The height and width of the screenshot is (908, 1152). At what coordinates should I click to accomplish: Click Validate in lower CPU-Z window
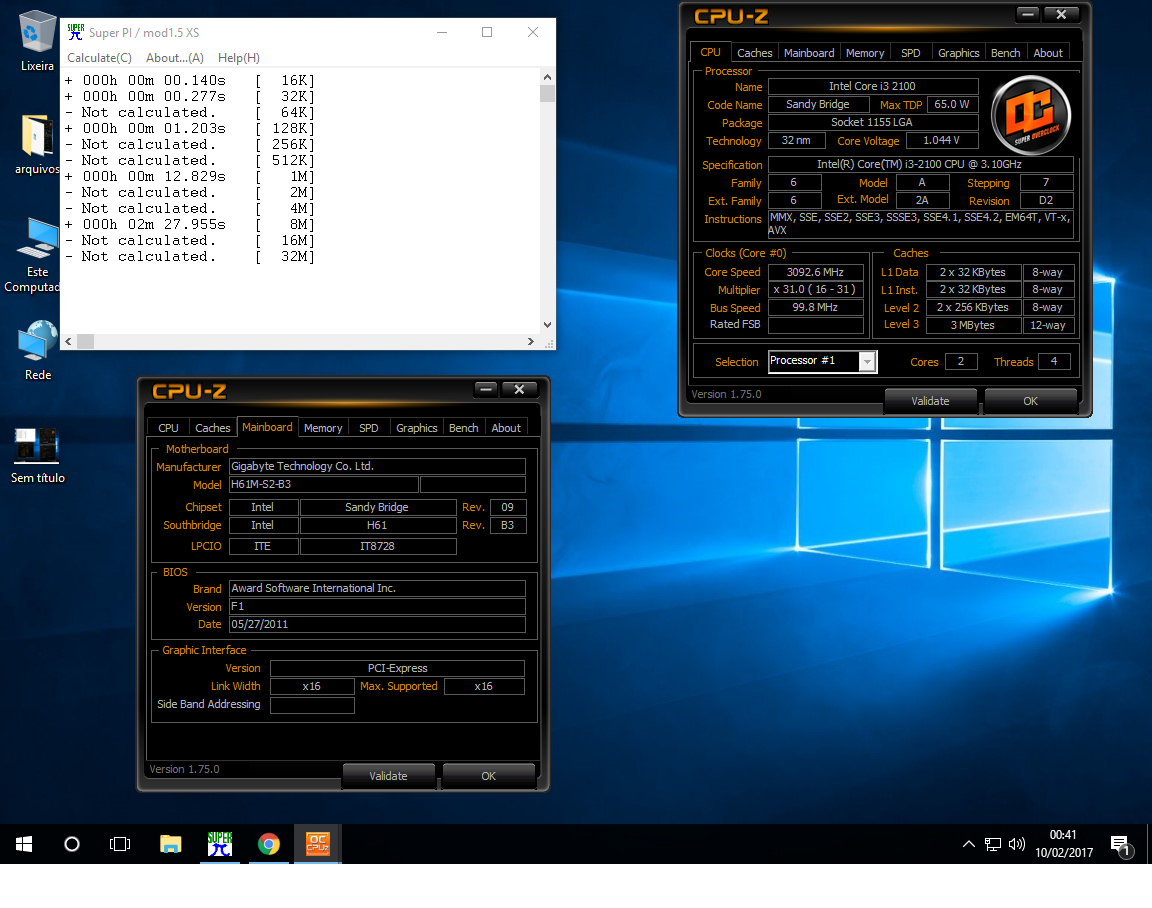tap(388, 776)
